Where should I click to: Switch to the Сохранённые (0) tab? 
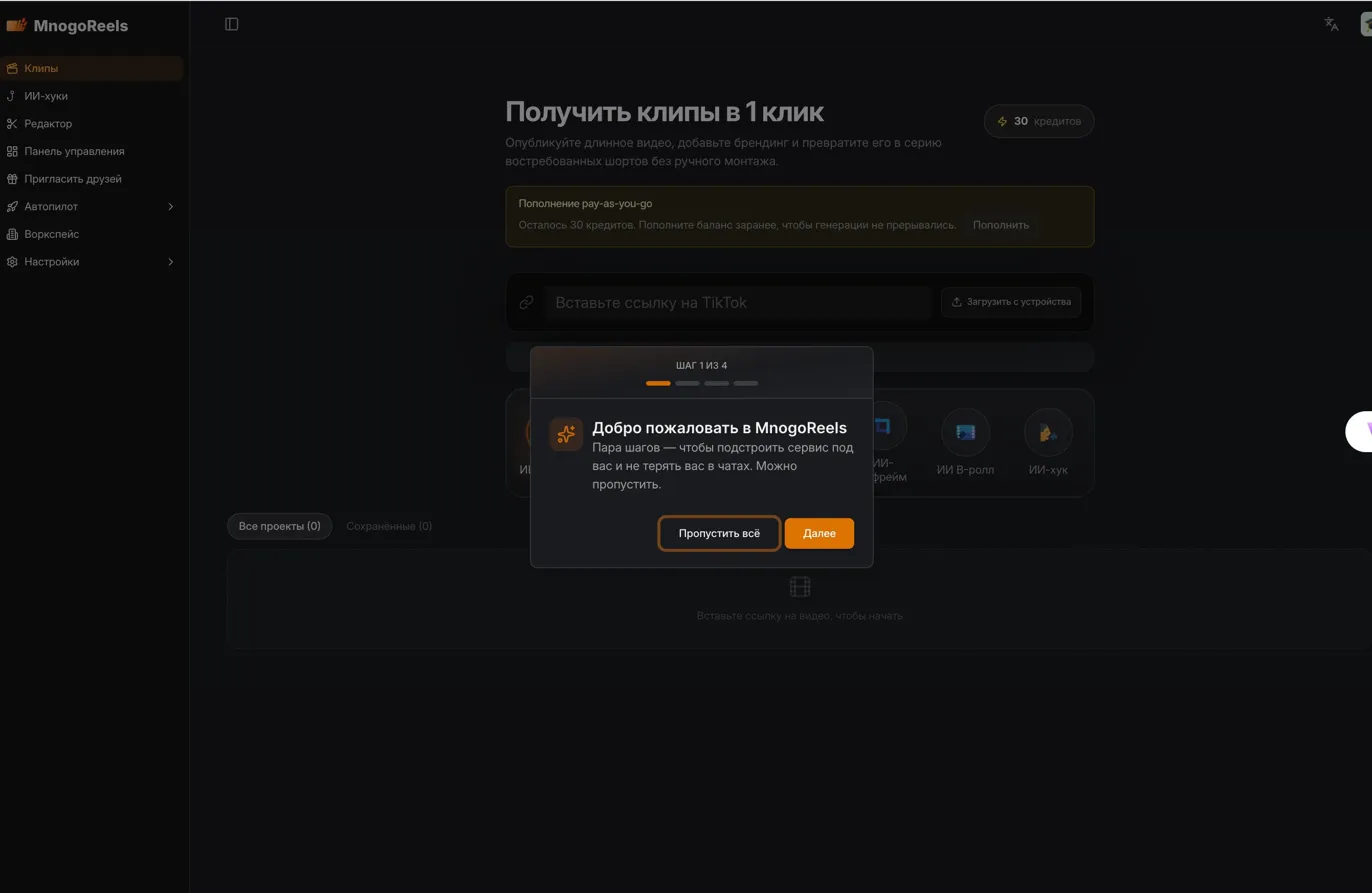[389, 526]
